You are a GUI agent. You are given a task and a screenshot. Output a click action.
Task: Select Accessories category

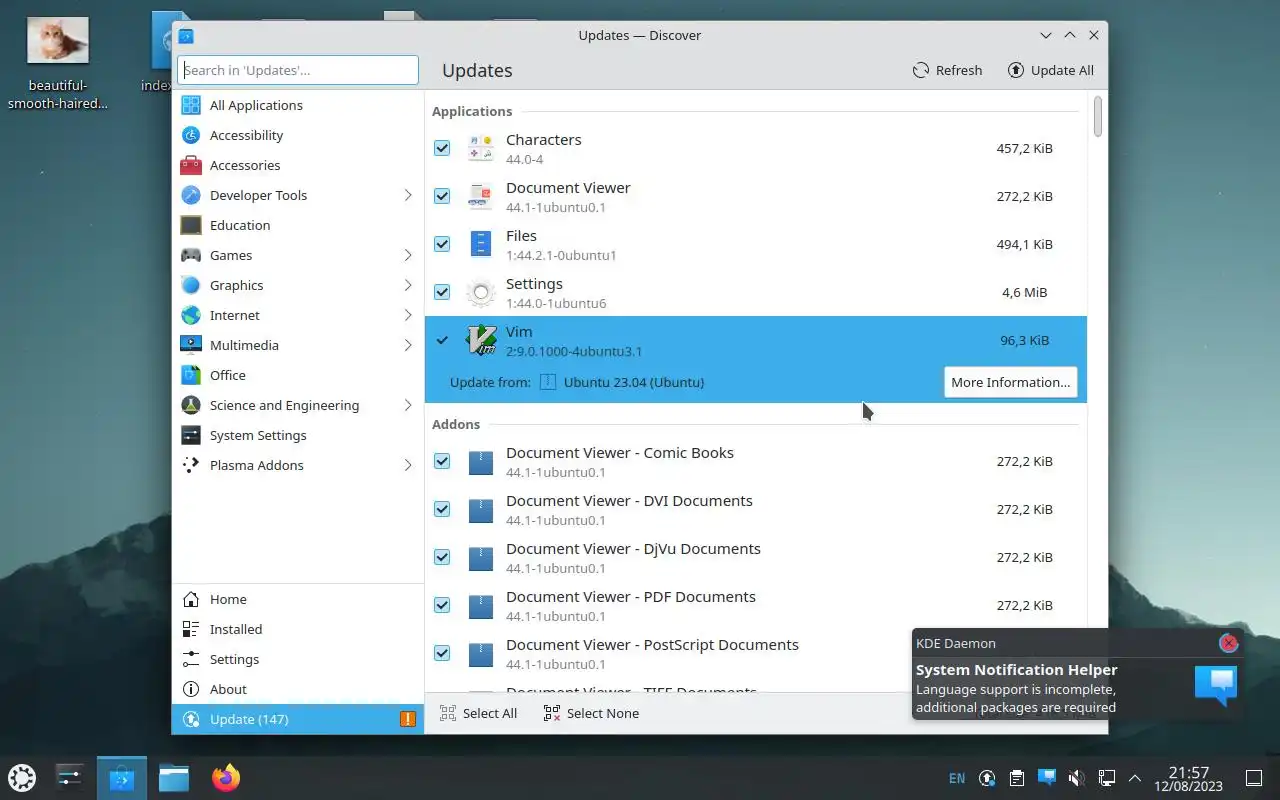coord(298,165)
